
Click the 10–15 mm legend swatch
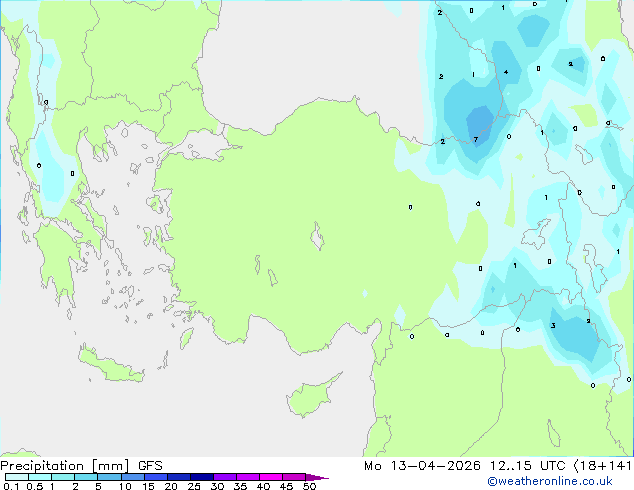tap(132, 477)
